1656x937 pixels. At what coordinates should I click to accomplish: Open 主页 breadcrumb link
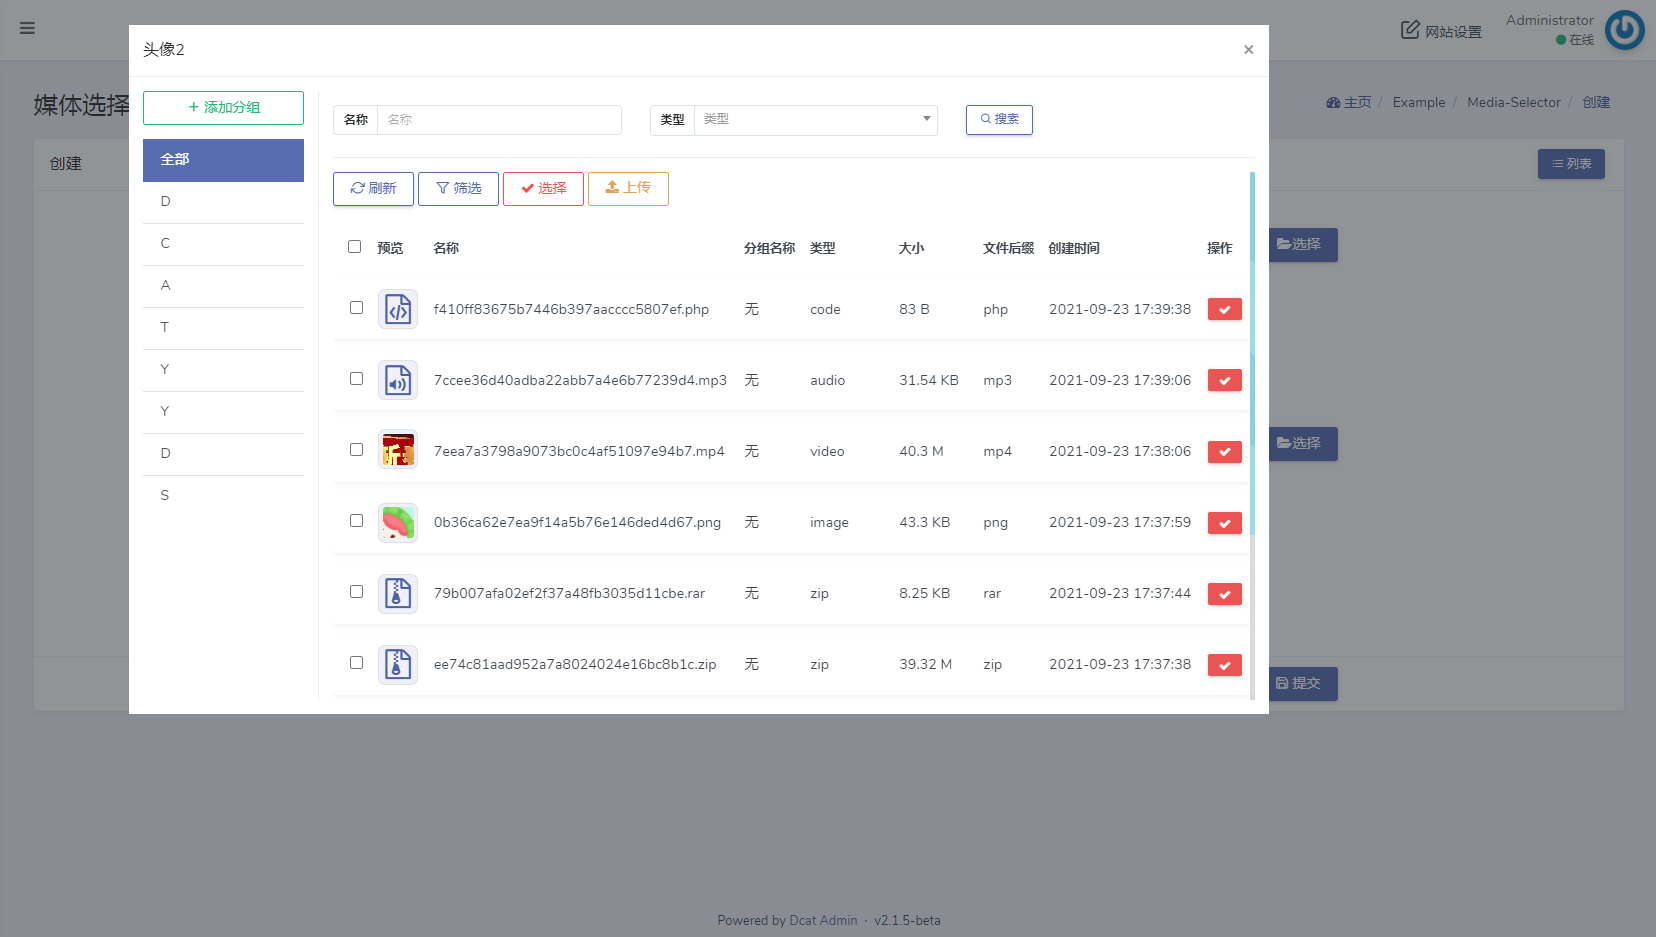(x=1348, y=103)
